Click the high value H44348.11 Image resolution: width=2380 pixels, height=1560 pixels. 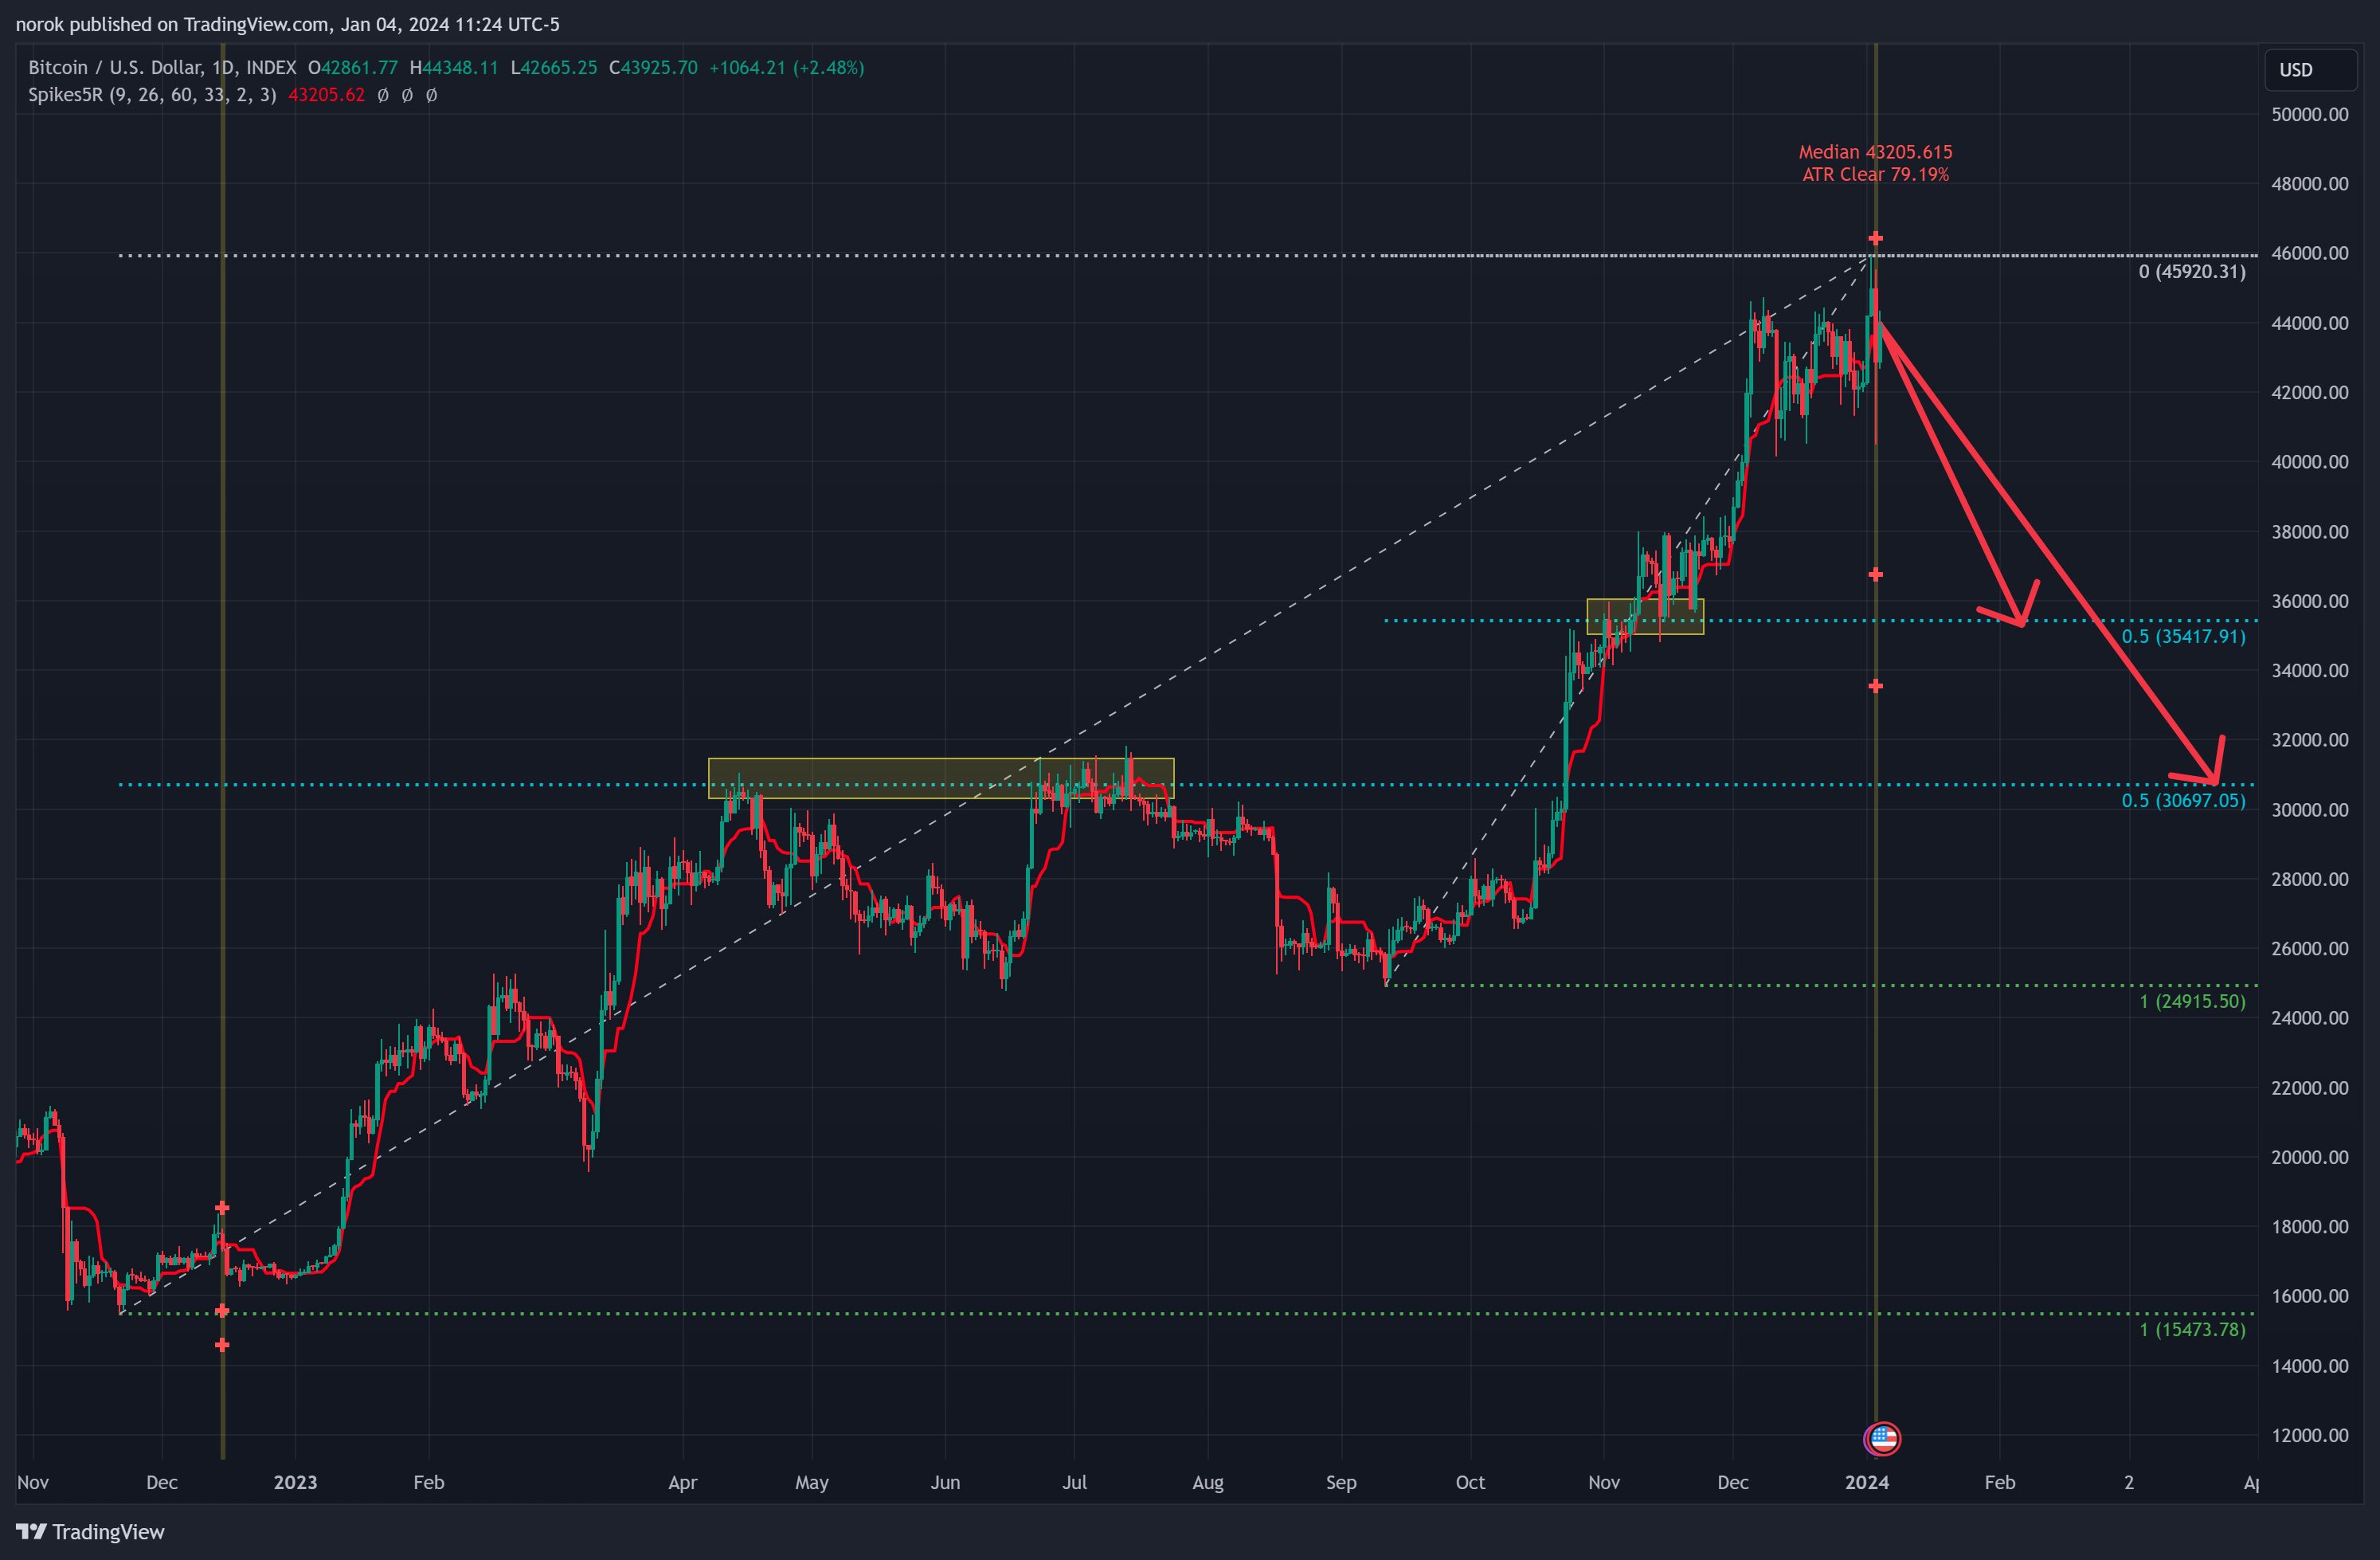(454, 67)
